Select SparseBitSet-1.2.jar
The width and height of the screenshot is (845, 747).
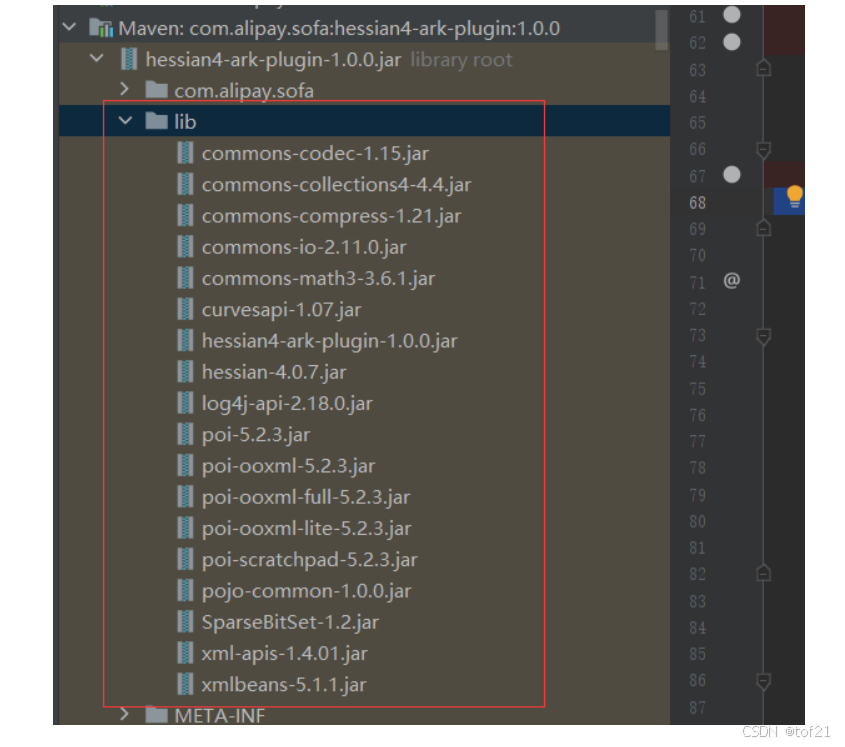290,622
